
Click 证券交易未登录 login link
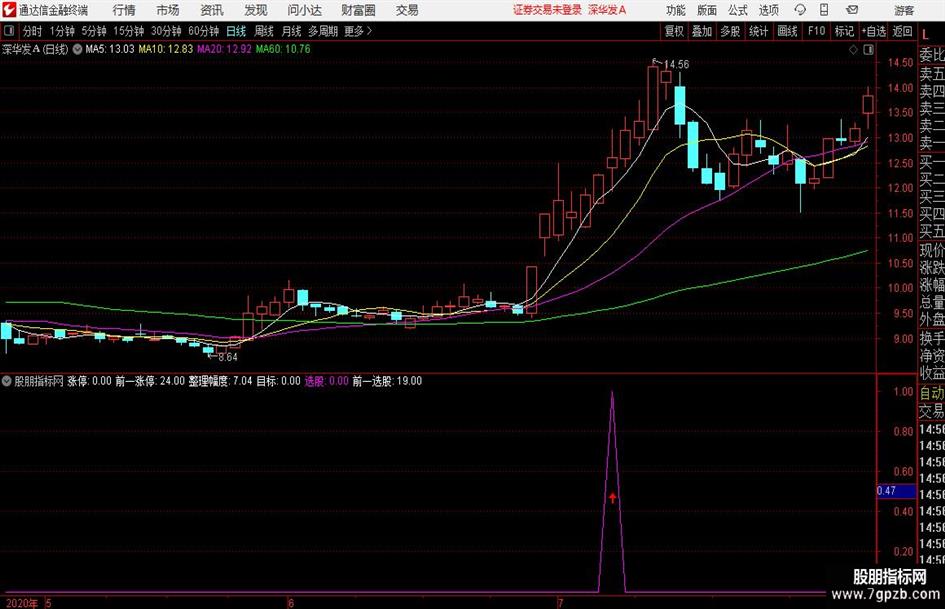pos(547,10)
